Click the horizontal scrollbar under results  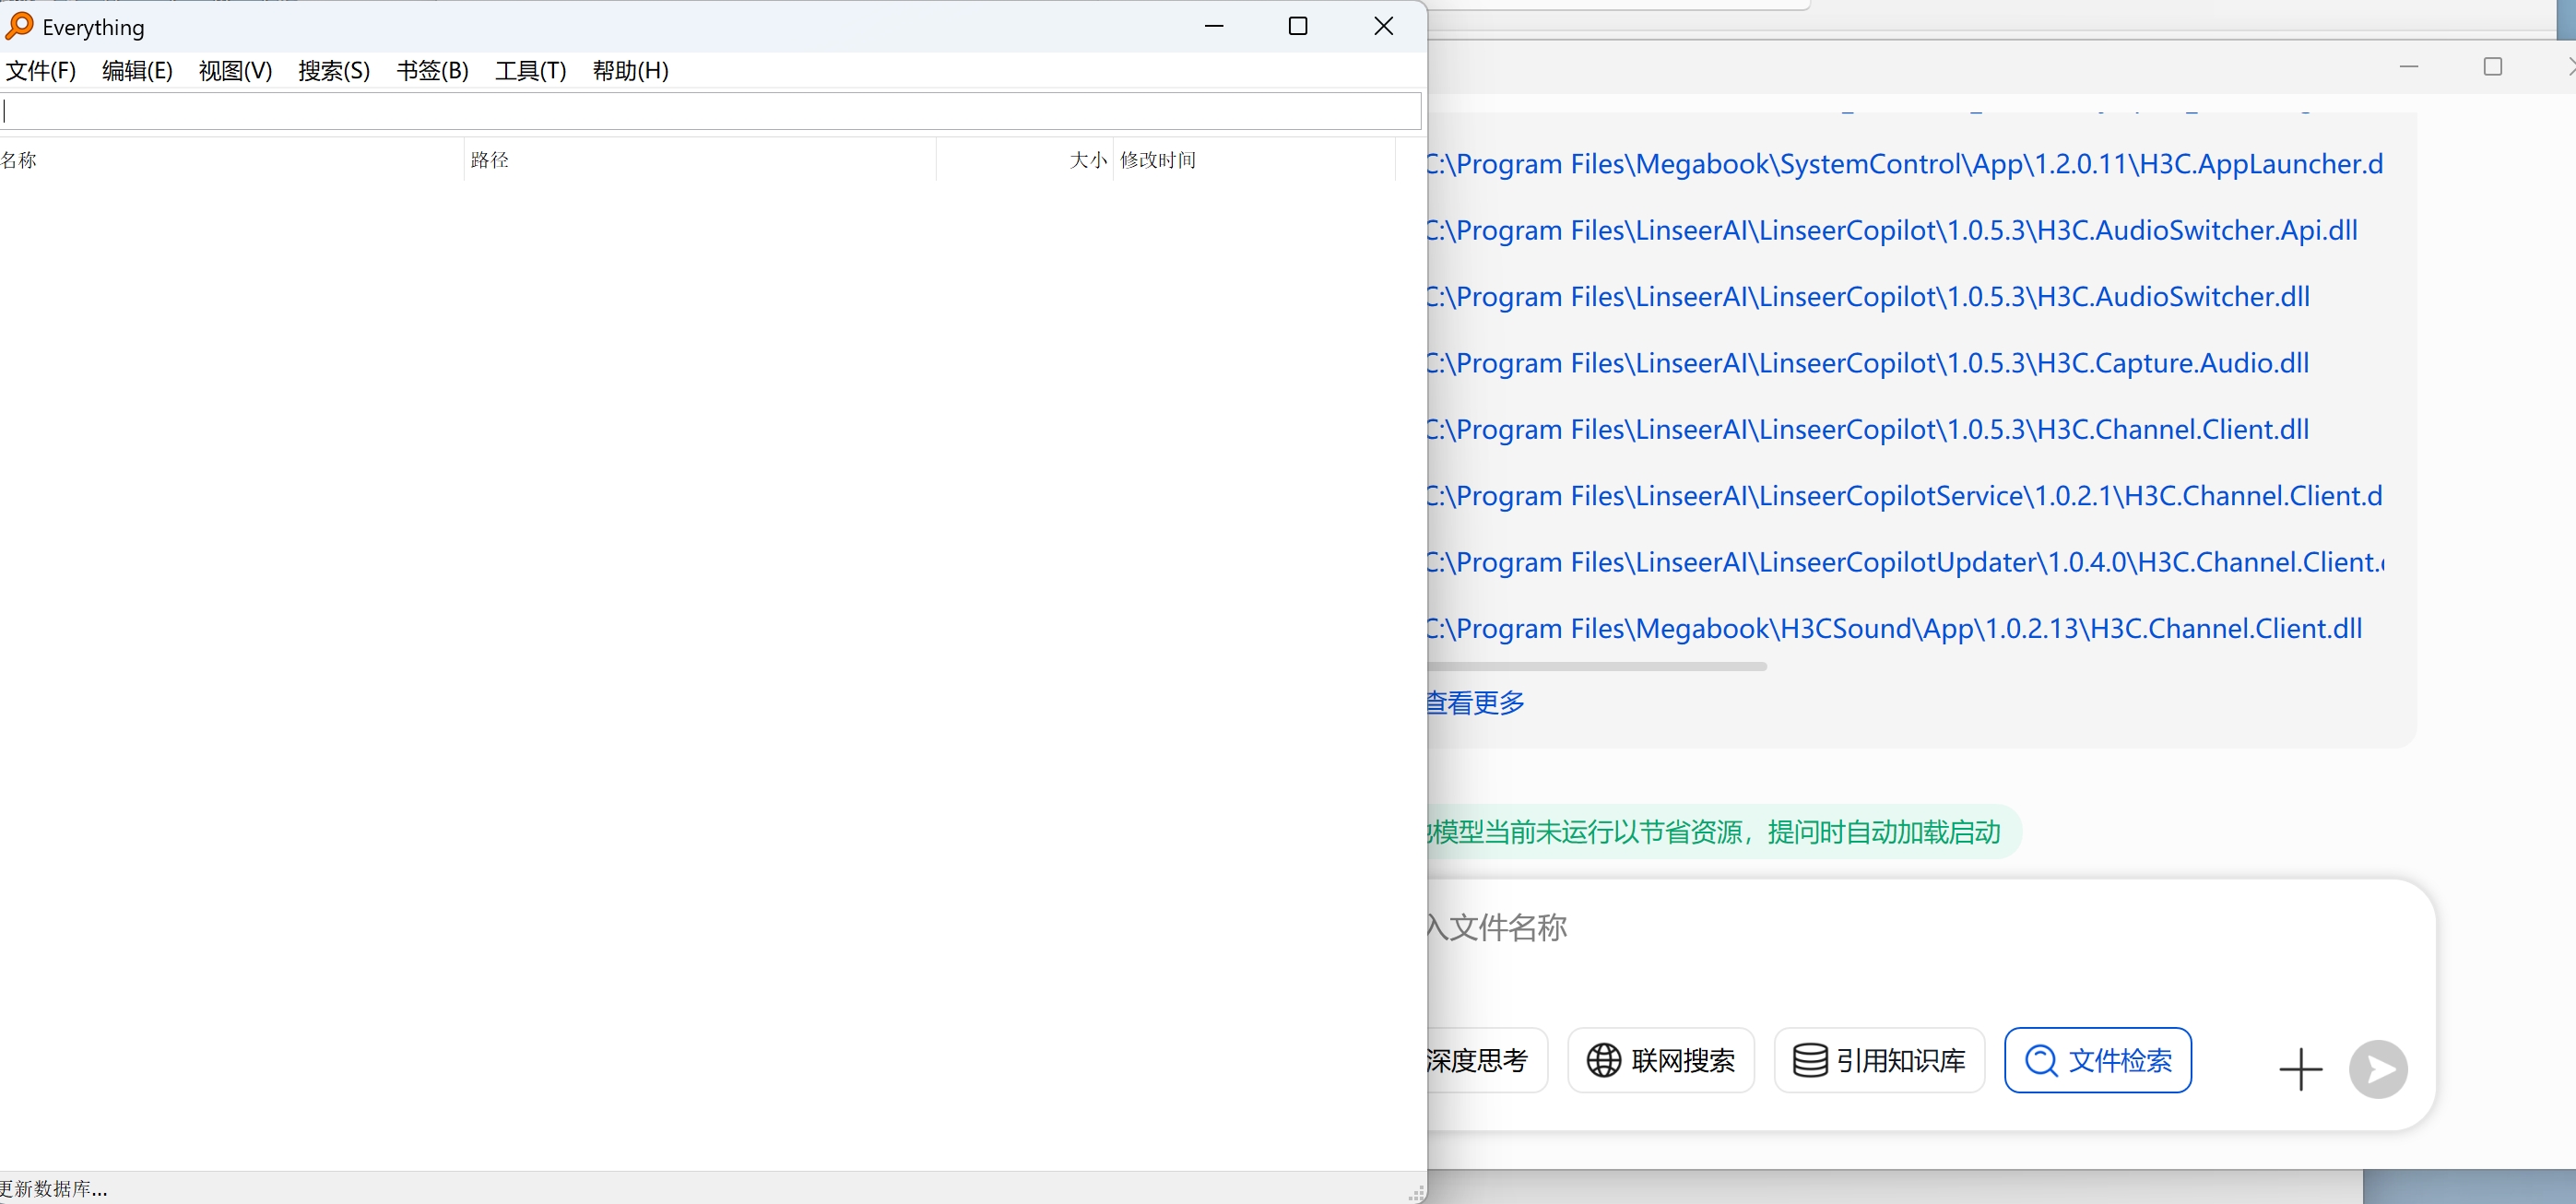point(1597,666)
